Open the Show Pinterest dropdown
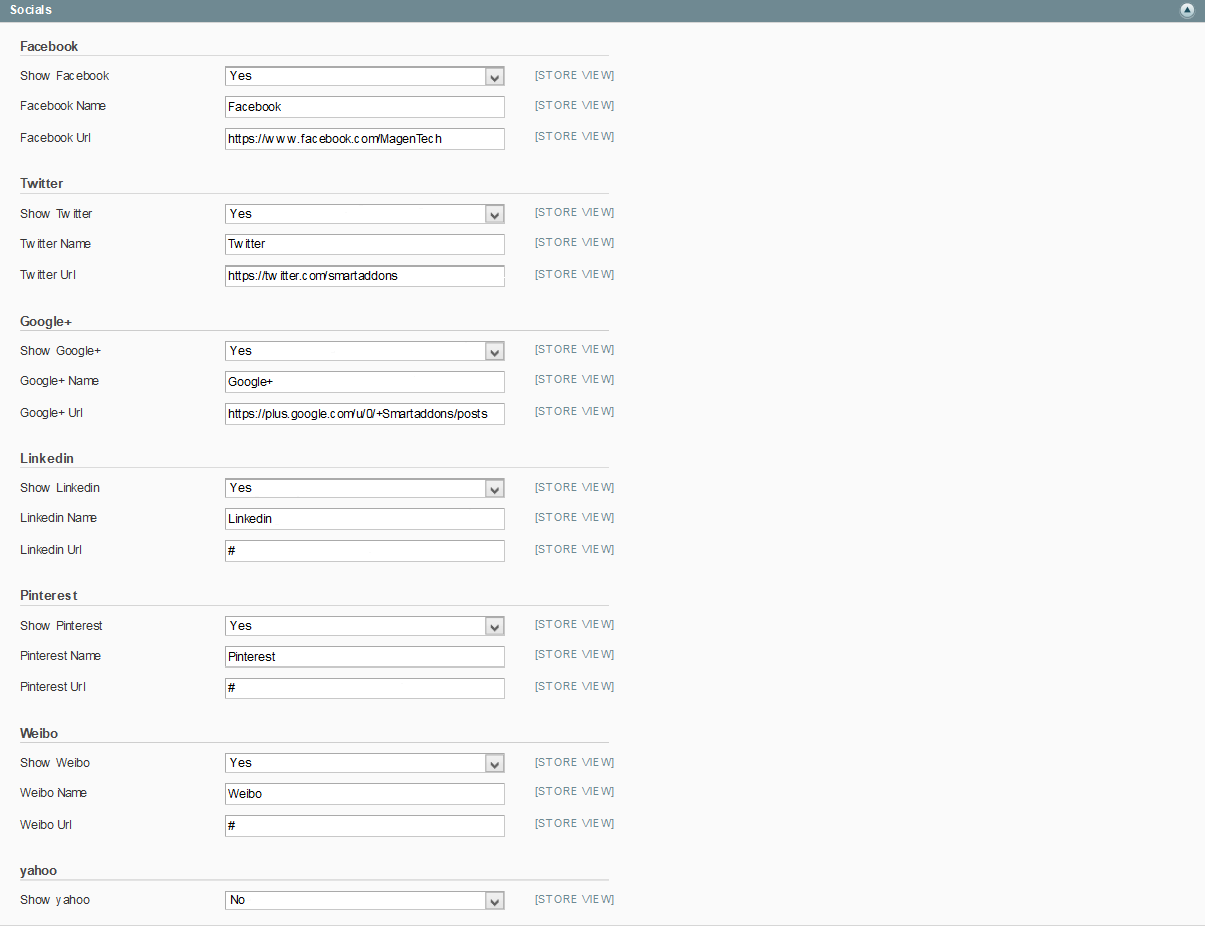This screenshot has width=1205, height=926. pos(365,626)
